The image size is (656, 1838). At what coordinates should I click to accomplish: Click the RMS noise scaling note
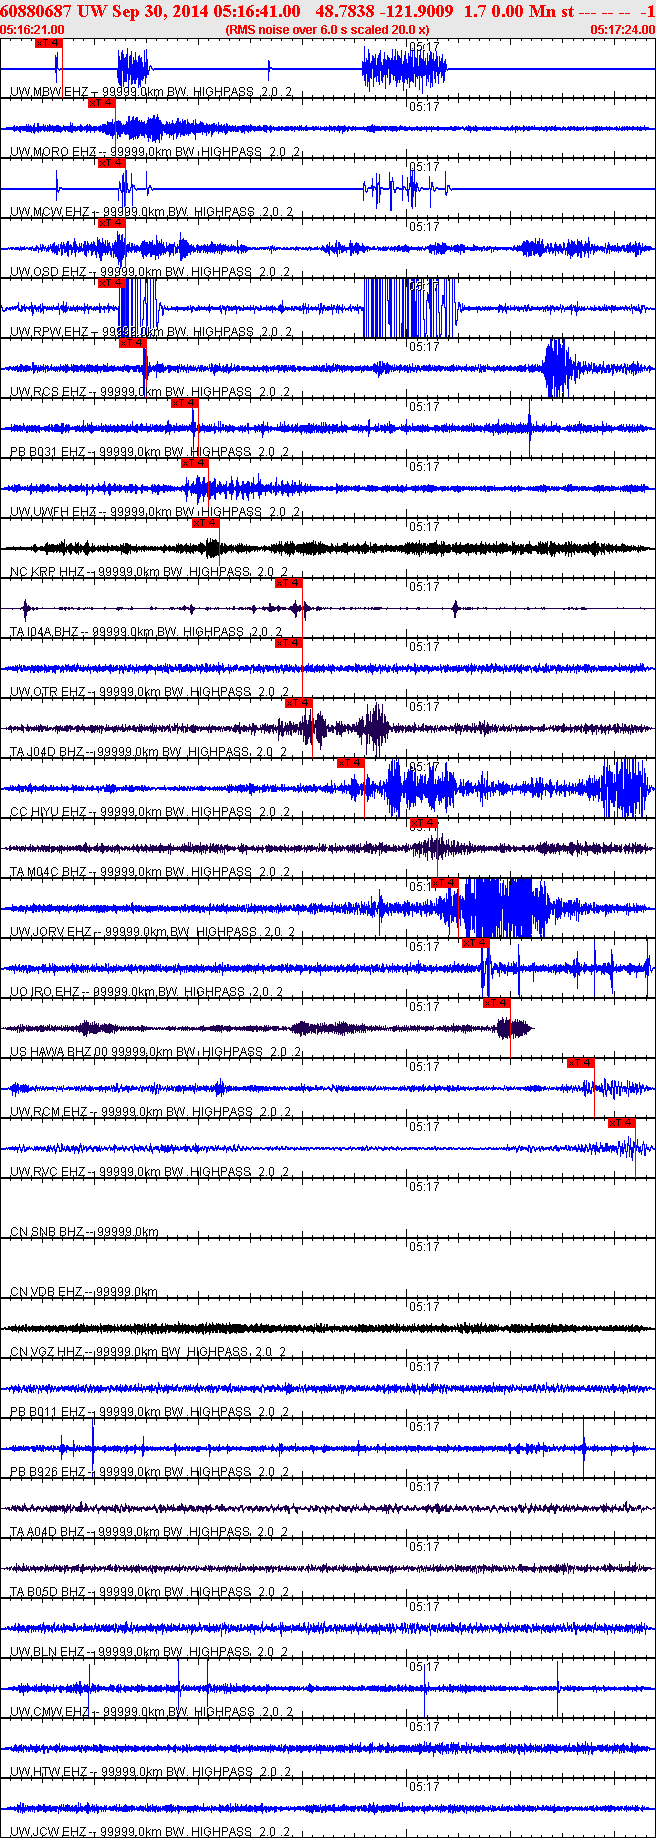(x=328, y=30)
